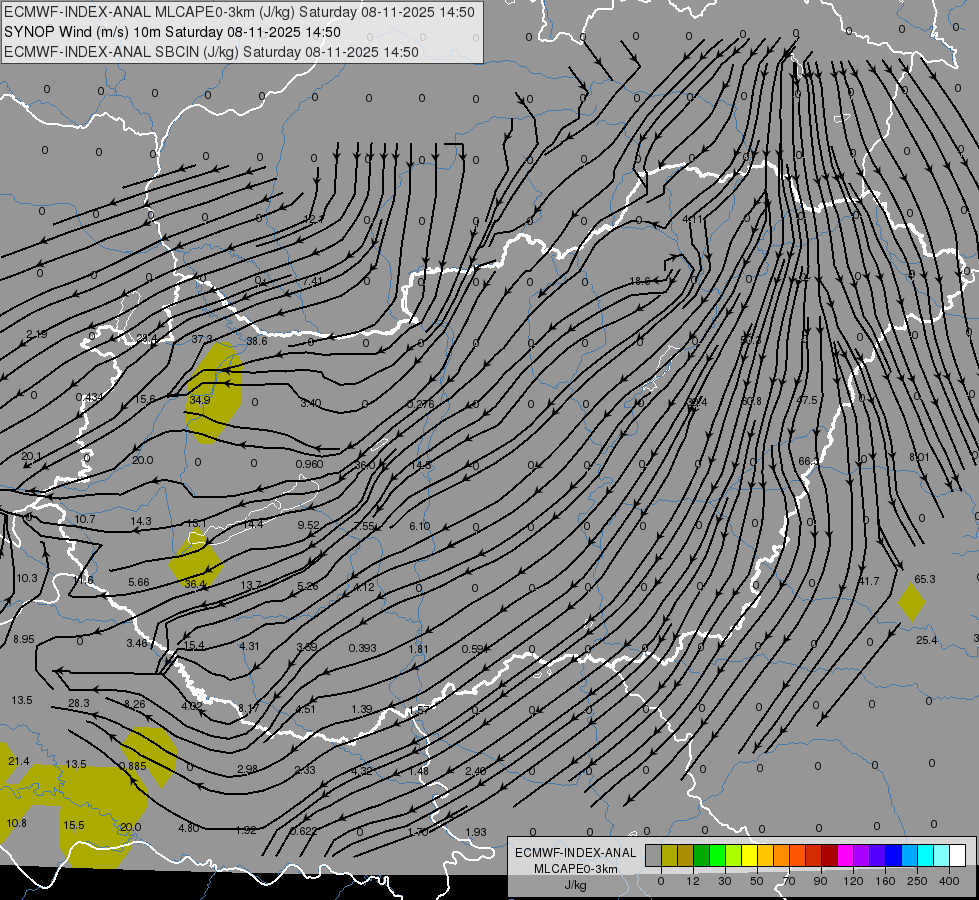Click the 9.52 value on the map
The width and height of the screenshot is (979, 900).
(x=308, y=525)
